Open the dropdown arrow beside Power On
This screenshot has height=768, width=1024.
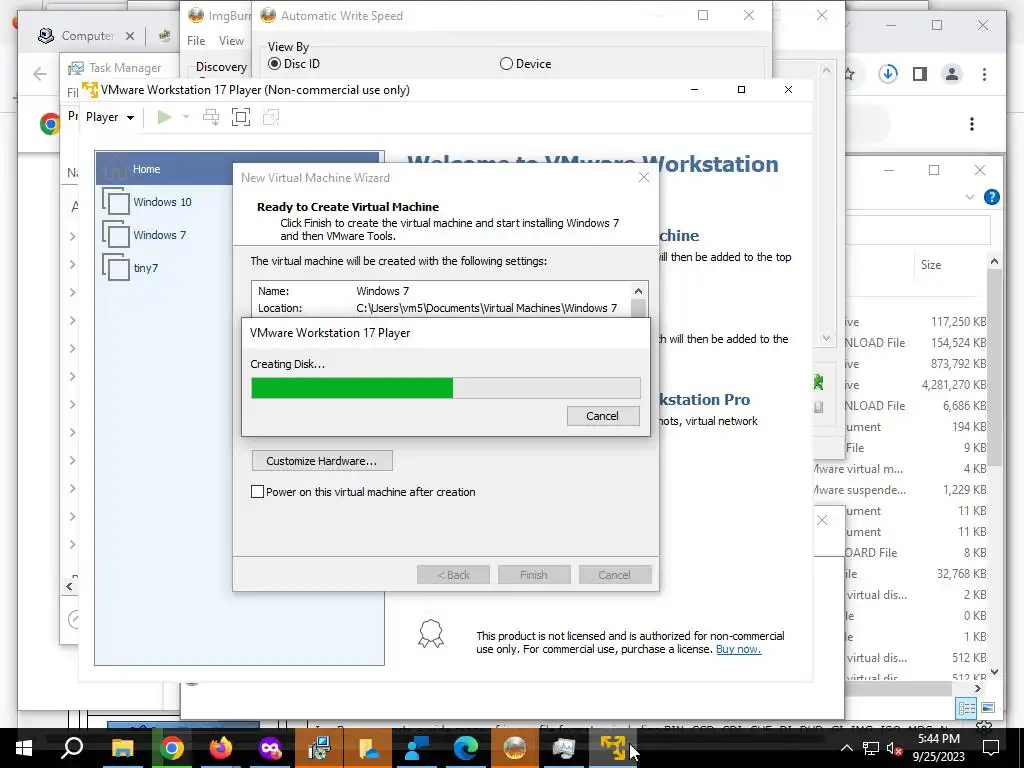[186, 117]
